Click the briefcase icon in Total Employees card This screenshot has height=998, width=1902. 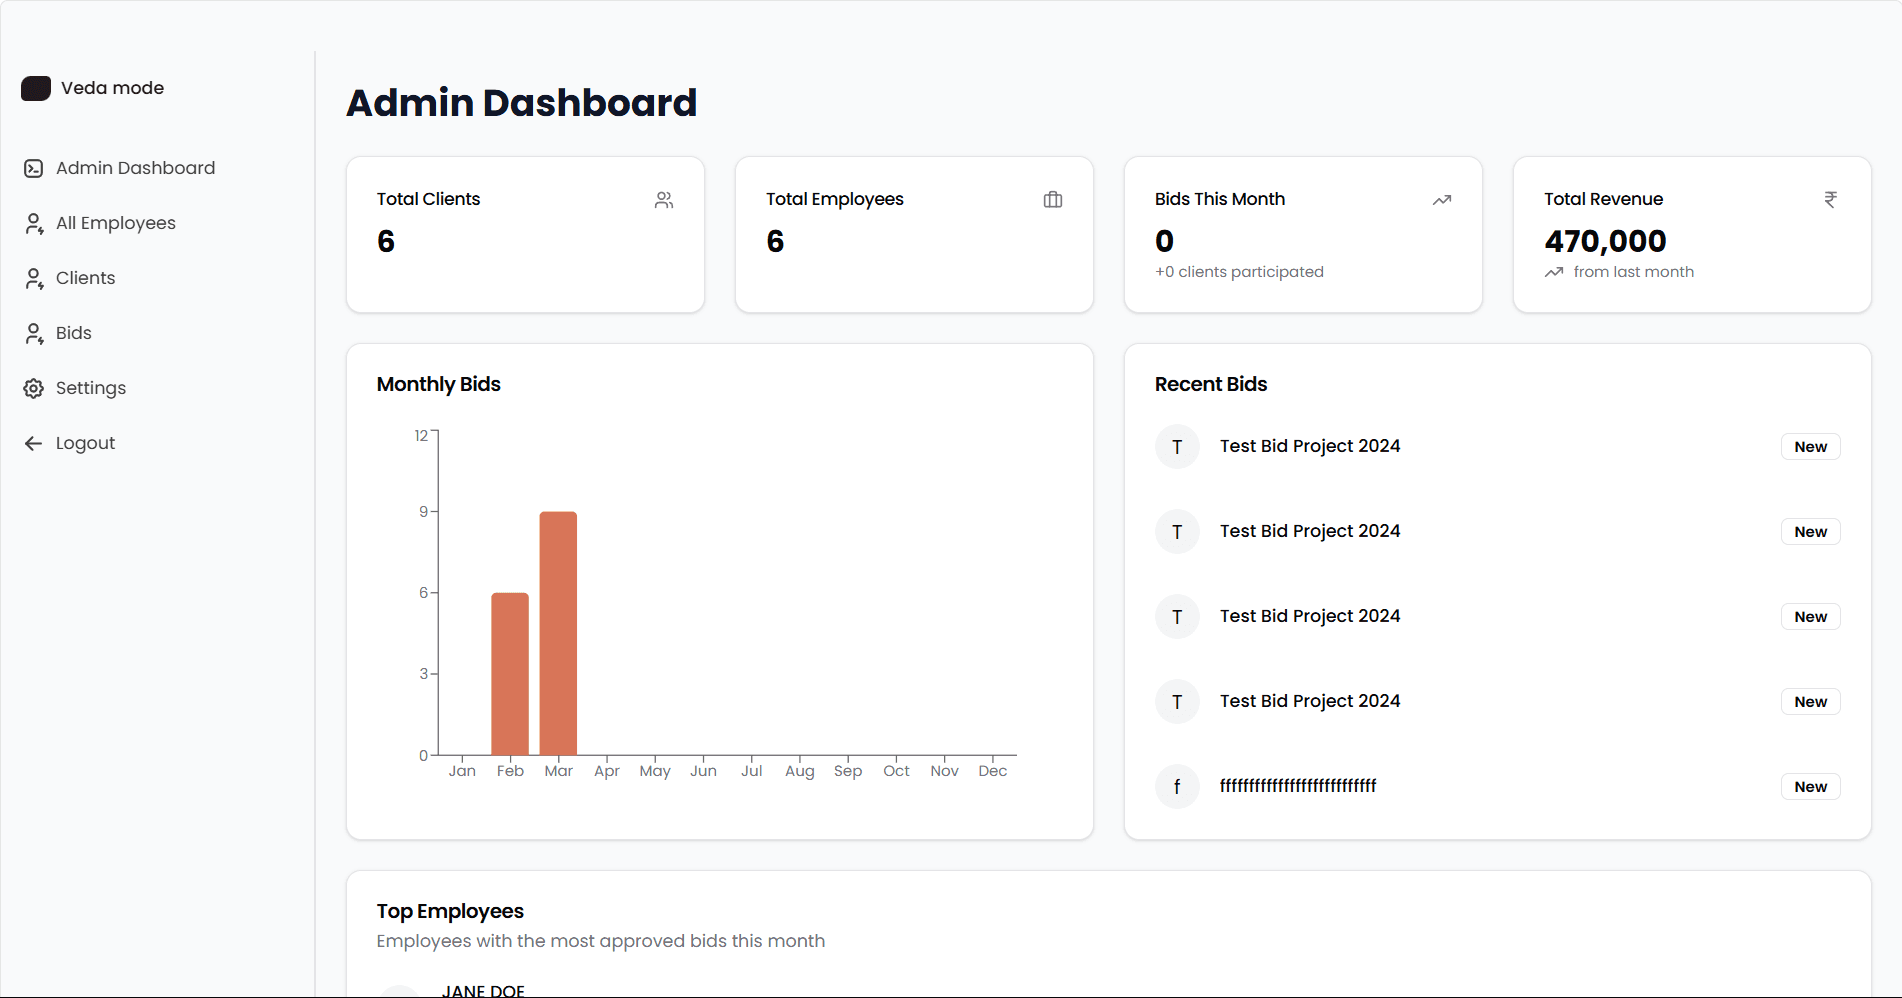(1053, 200)
